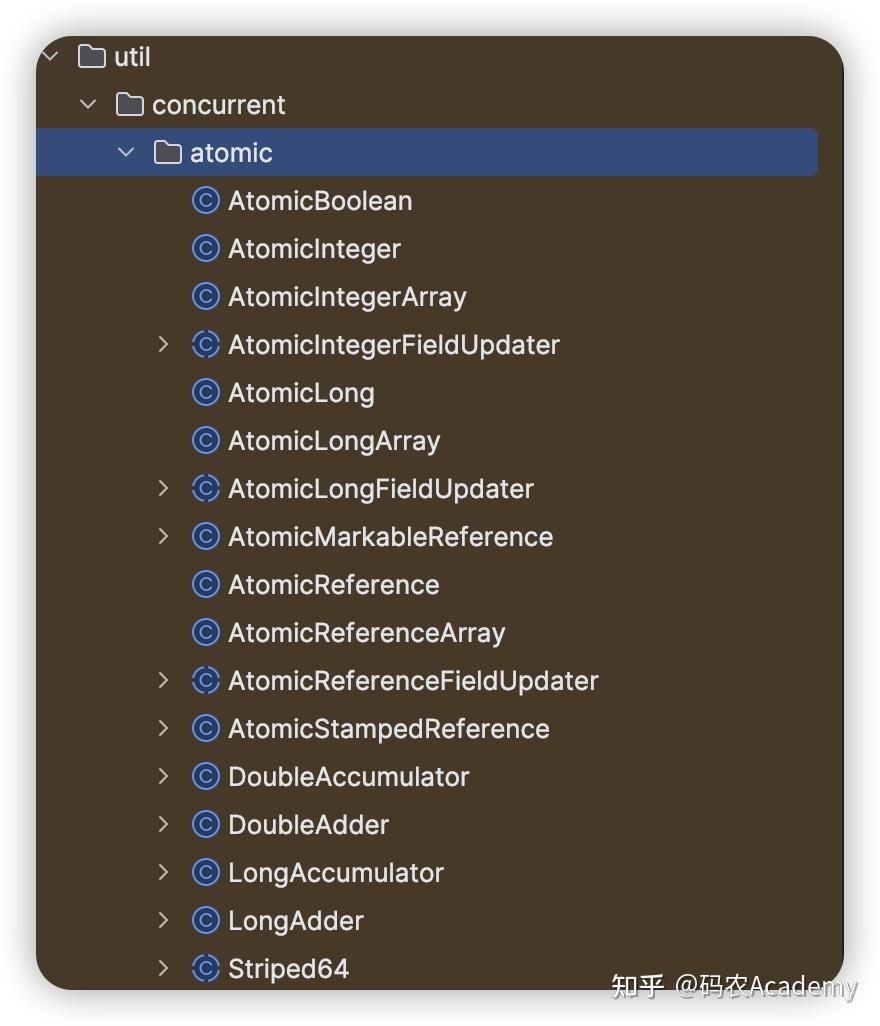Click the concurrent folder icon

pyautogui.click(x=130, y=105)
